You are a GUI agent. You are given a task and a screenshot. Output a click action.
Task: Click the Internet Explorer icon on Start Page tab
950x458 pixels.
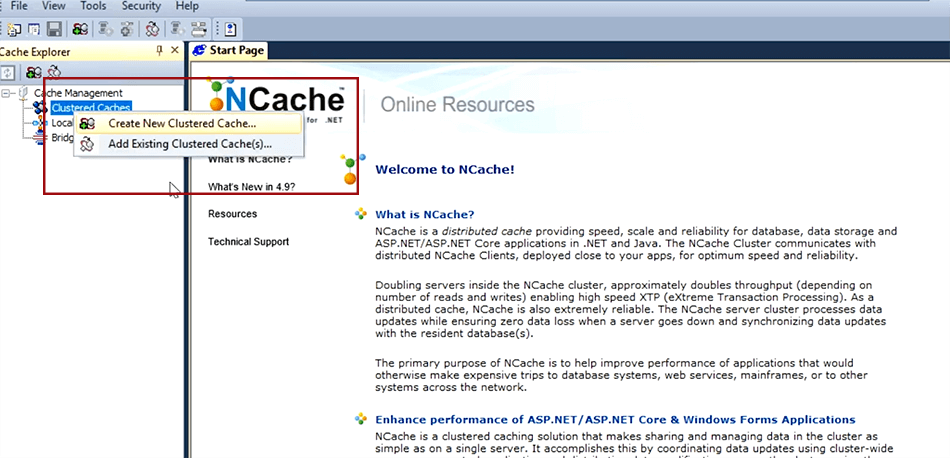click(199, 50)
